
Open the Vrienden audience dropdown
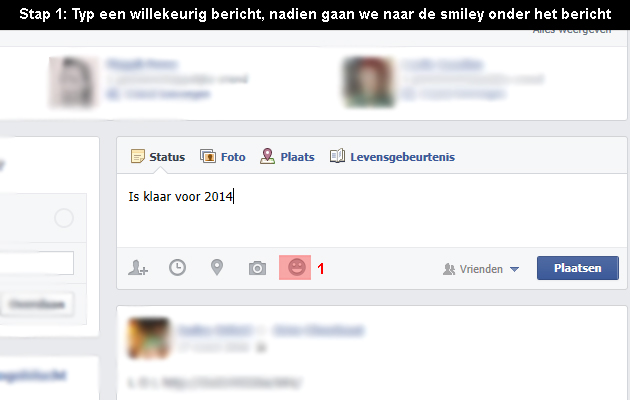click(481, 269)
